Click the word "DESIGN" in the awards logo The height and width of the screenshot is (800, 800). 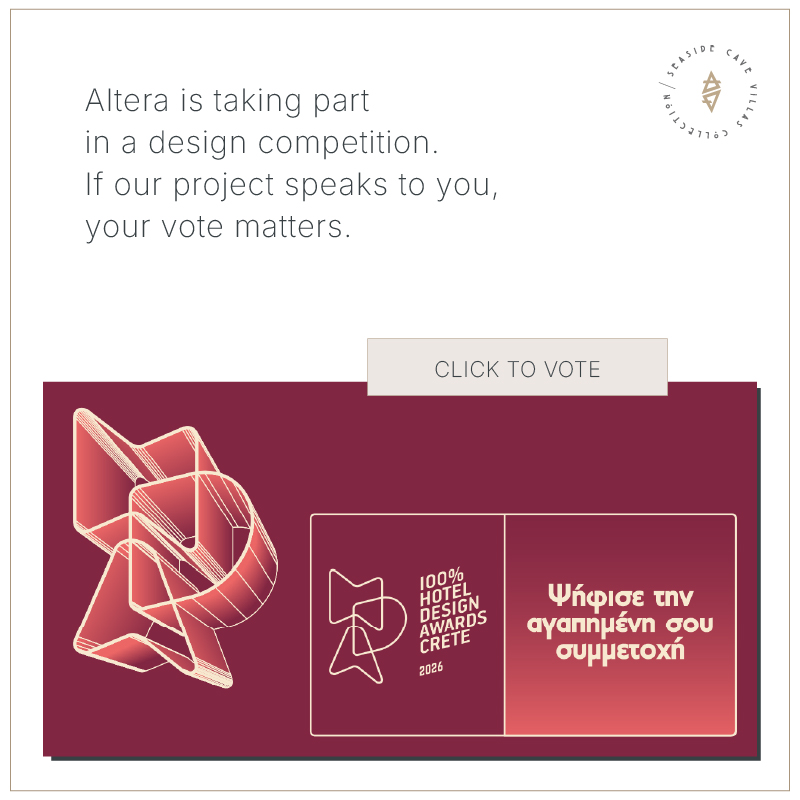pos(449,610)
